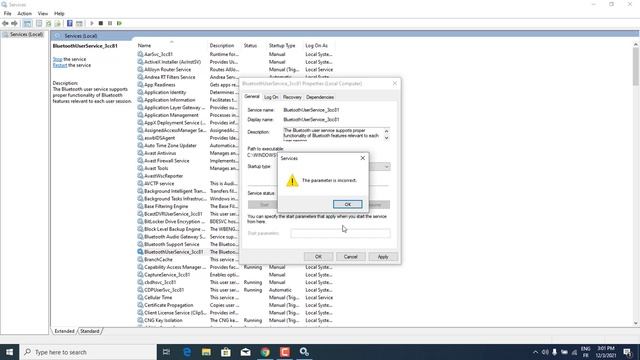Viewport: 640px width, 360px height.
Task: Click Apply in the Properties dialog
Action: coord(383,257)
